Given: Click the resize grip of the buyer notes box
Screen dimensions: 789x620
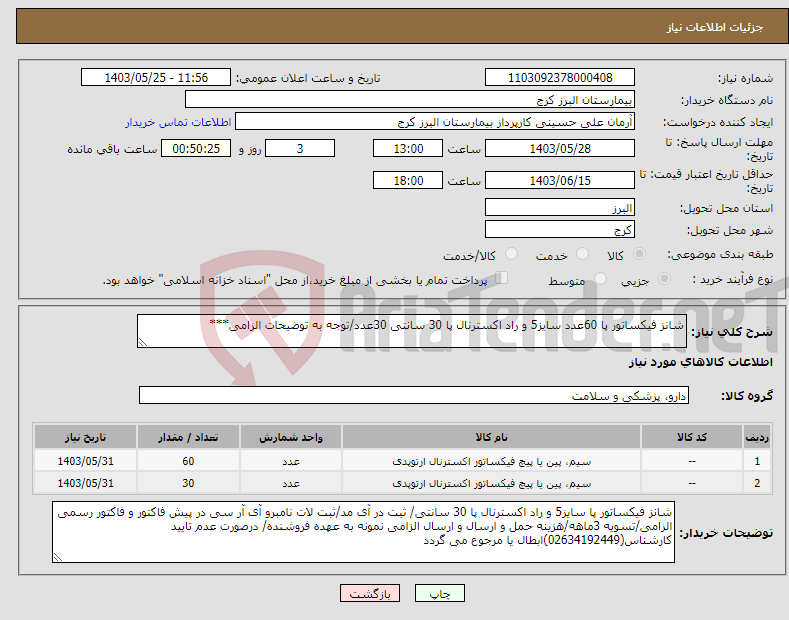Looking at the screenshot, I should tap(58, 557).
